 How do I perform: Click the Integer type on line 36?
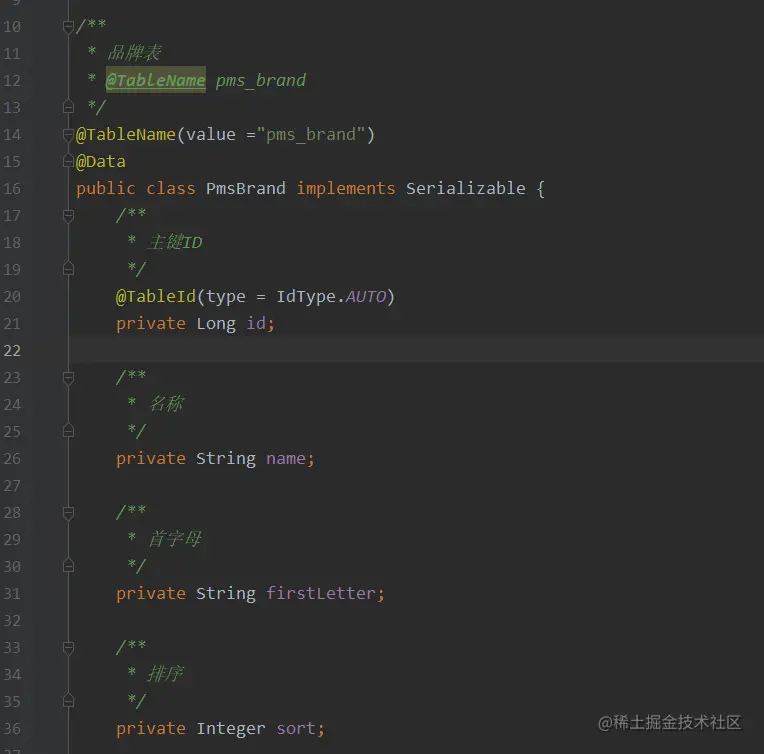point(231,729)
